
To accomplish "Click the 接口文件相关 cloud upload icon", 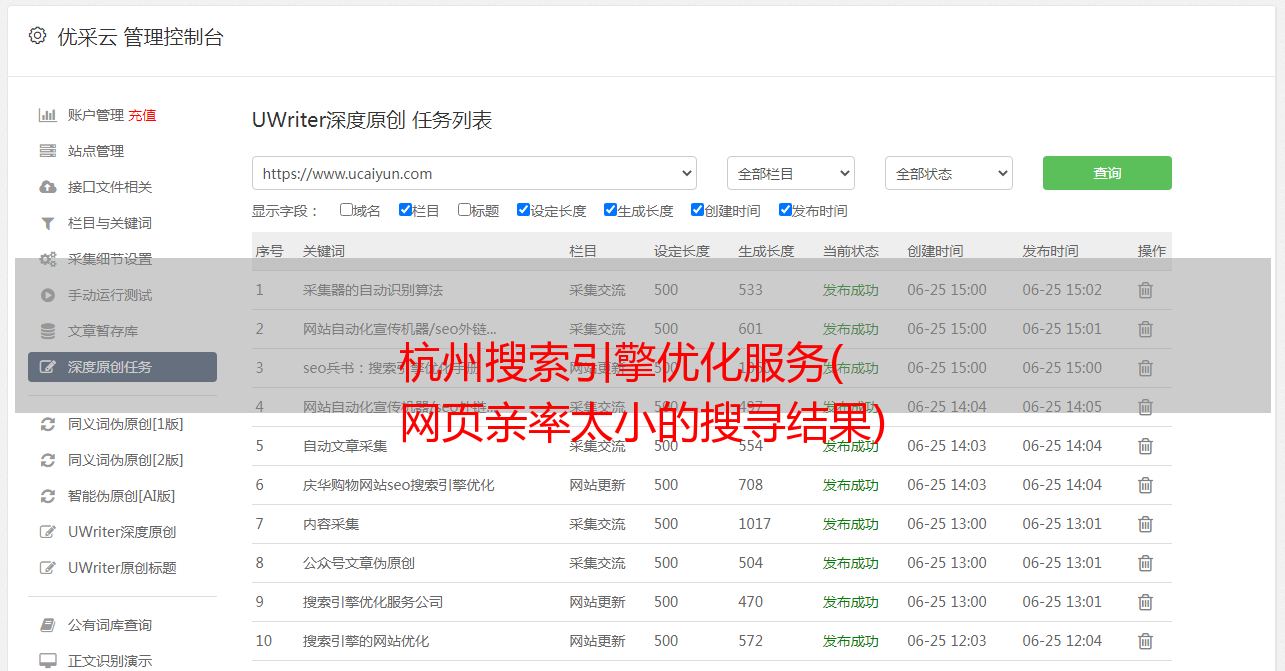I will (47, 187).
